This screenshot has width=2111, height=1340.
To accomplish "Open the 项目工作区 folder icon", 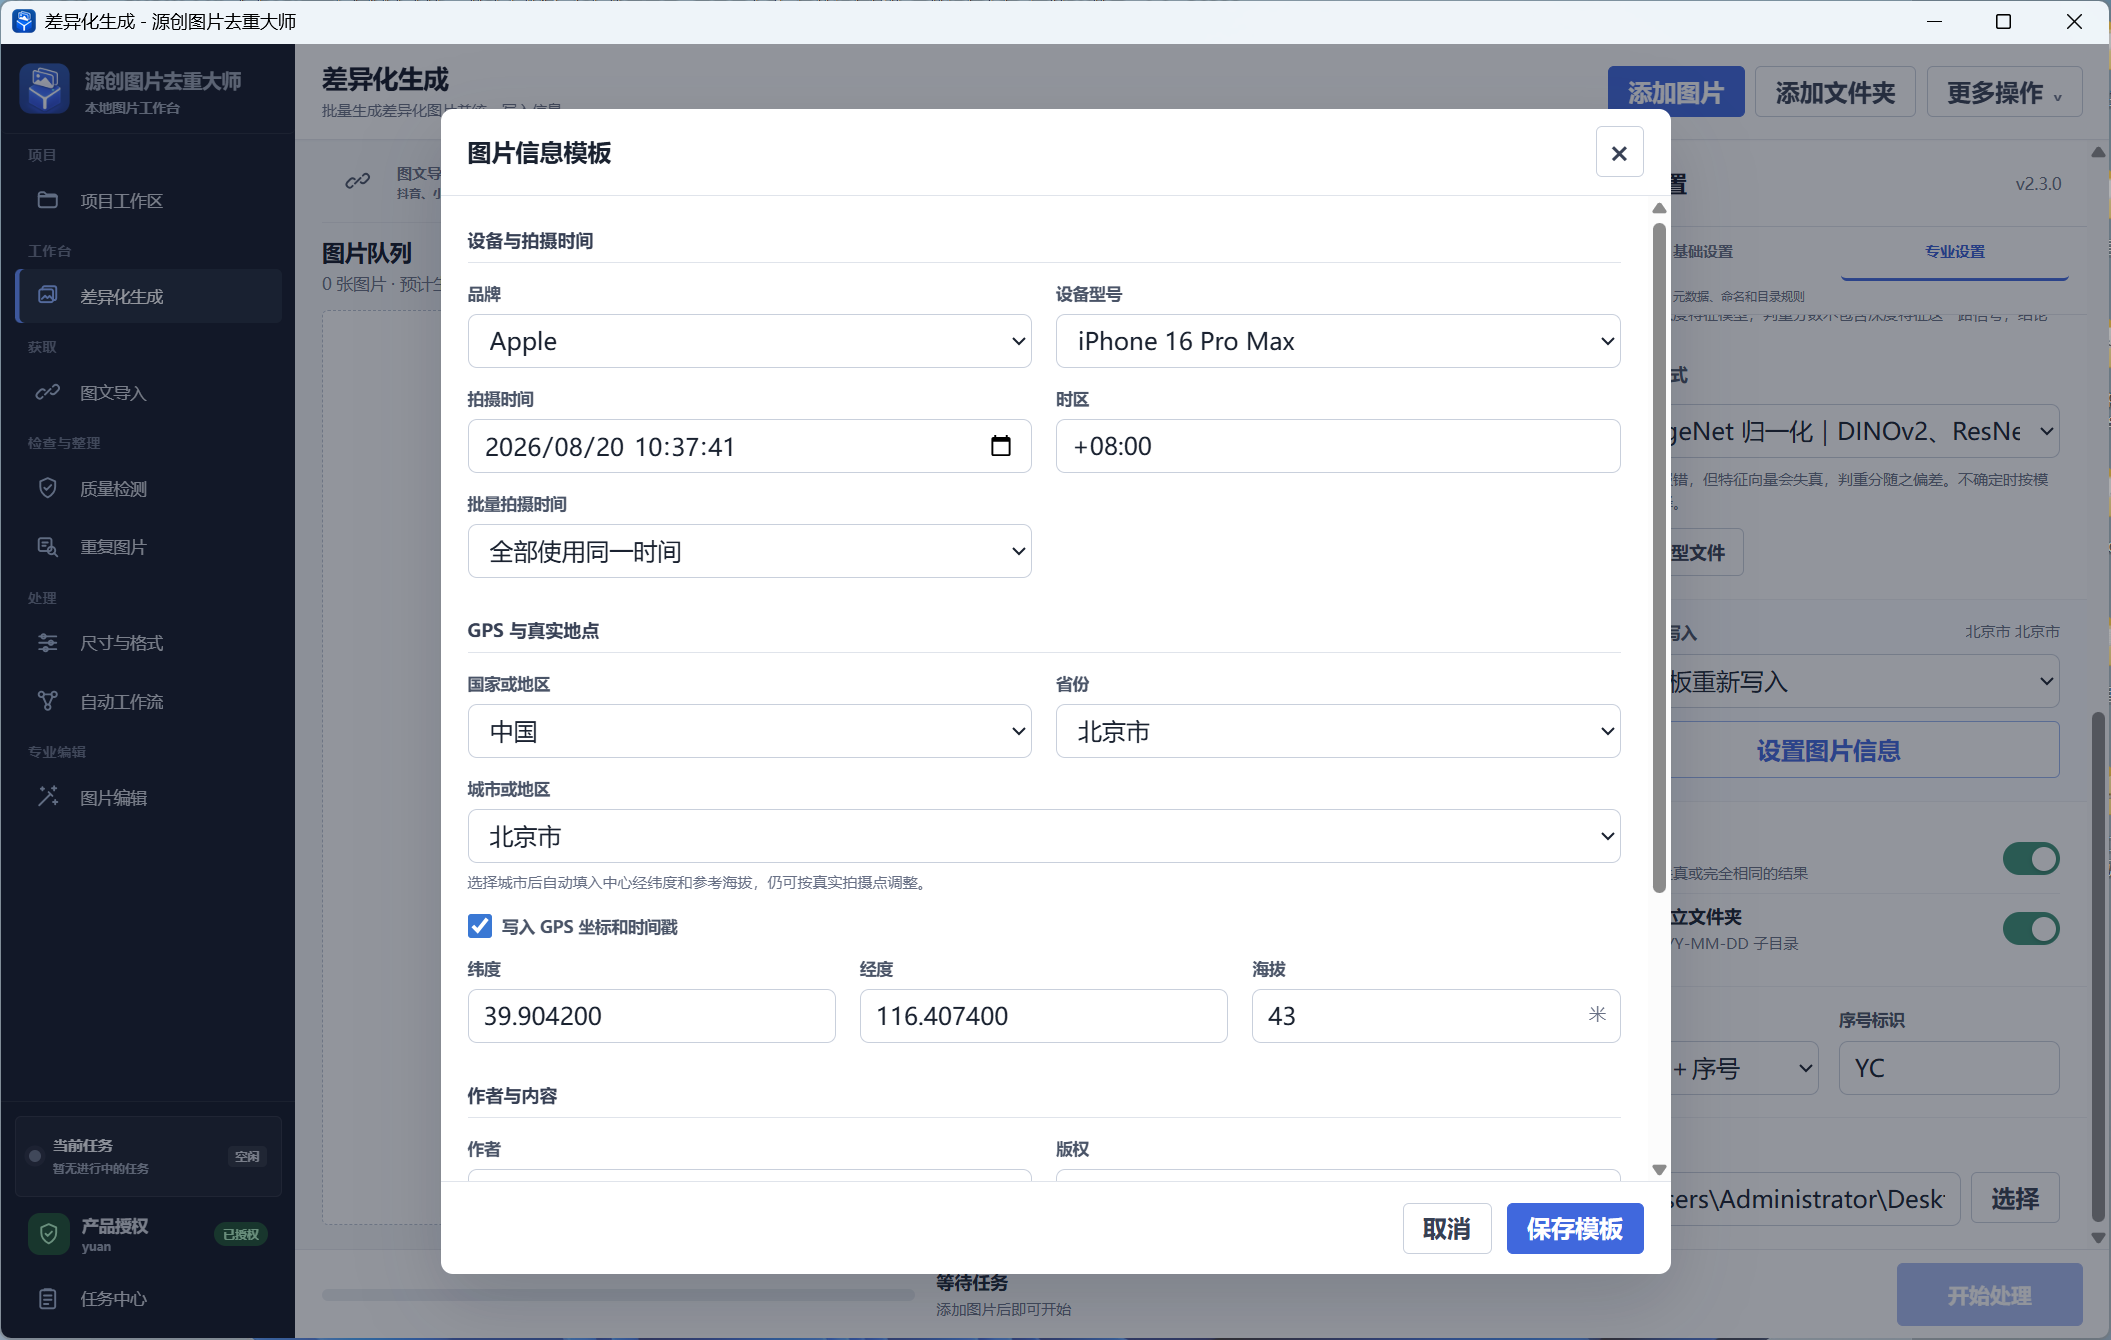I will pos(47,200).
